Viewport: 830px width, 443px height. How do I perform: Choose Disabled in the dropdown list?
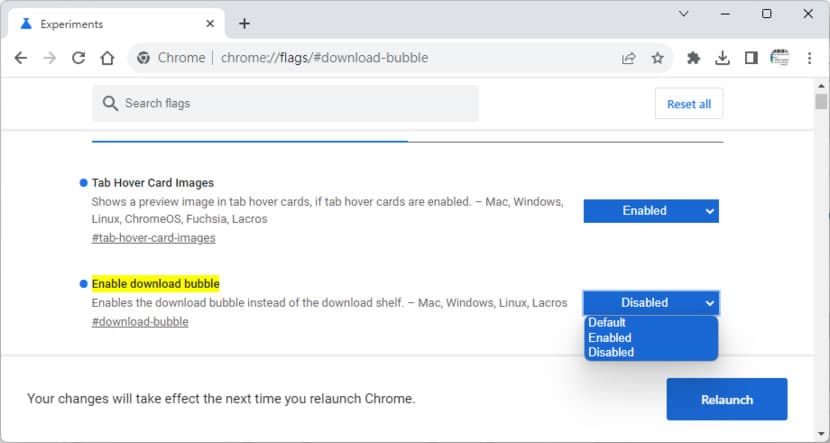pyautogui.click(x=651, y=352)
